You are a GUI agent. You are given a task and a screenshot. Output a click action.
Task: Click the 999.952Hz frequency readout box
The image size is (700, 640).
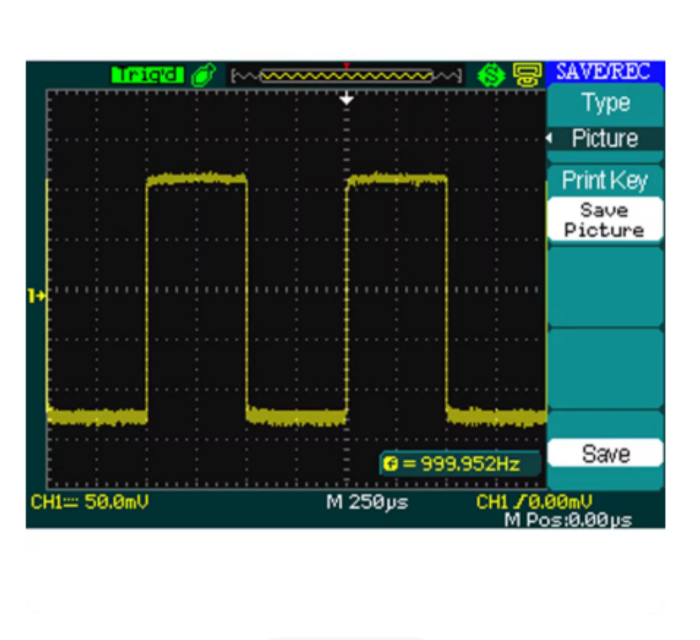[460, 464]
